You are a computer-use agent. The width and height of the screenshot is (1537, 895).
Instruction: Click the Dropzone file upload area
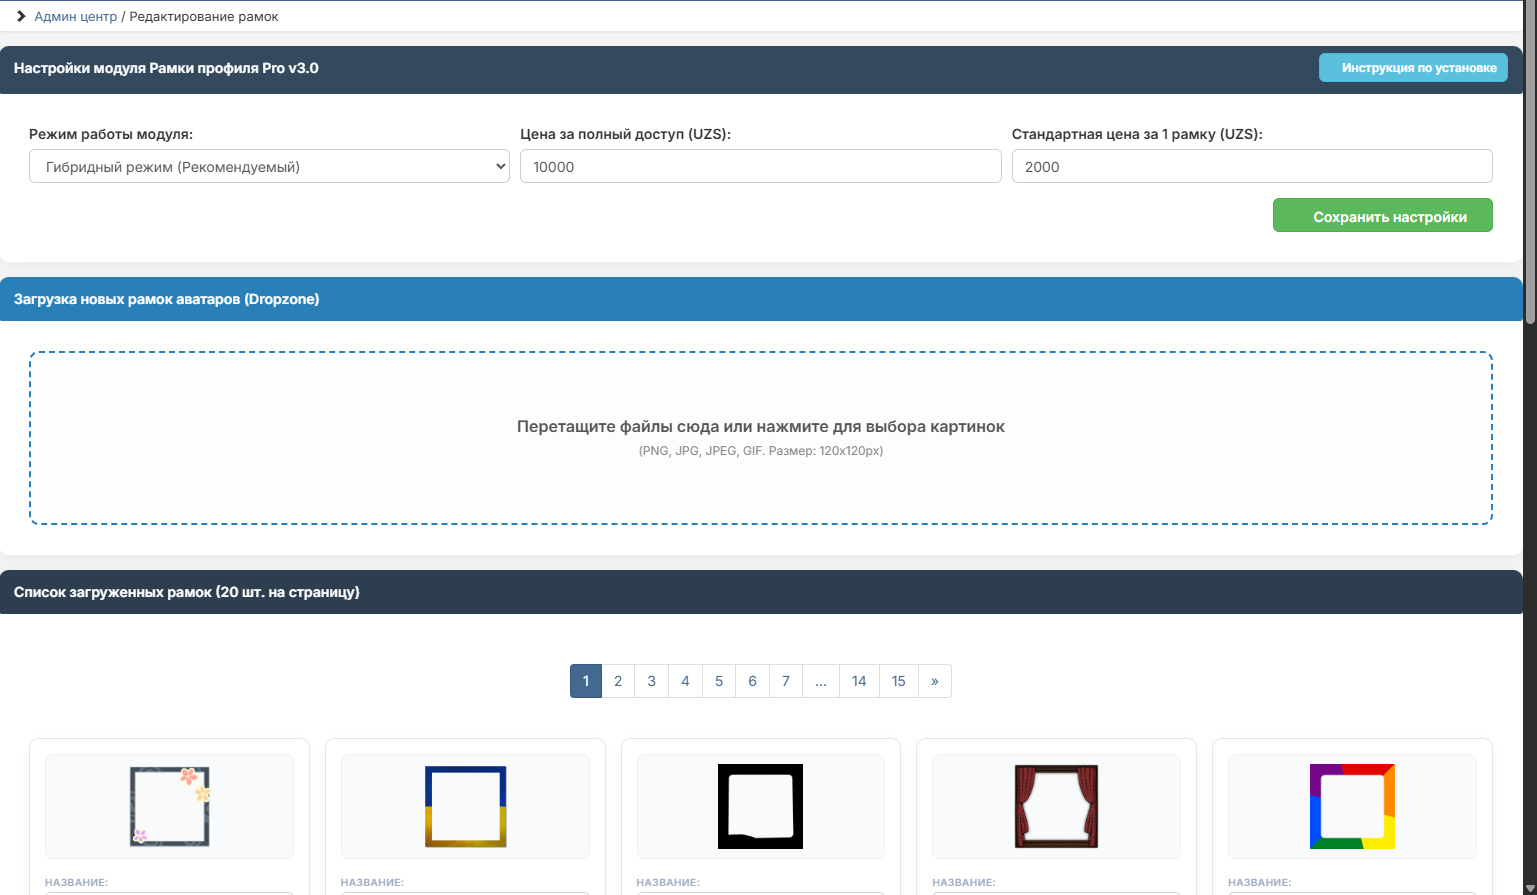tap(761, 438)
